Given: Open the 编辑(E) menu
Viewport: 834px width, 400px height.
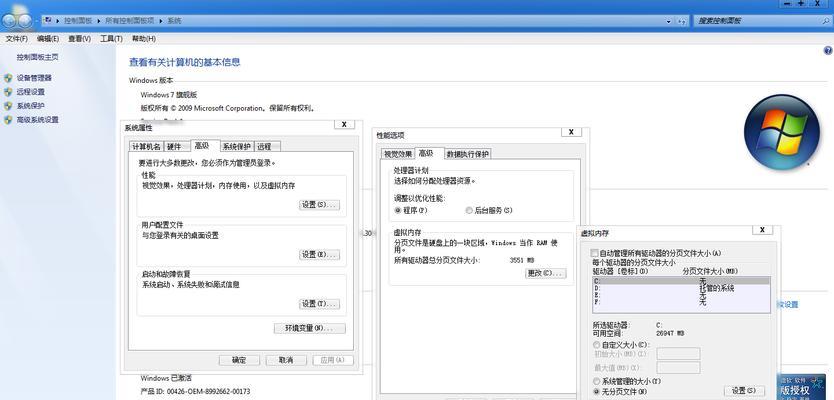Looking at the screenshot, I should point(48,39).
